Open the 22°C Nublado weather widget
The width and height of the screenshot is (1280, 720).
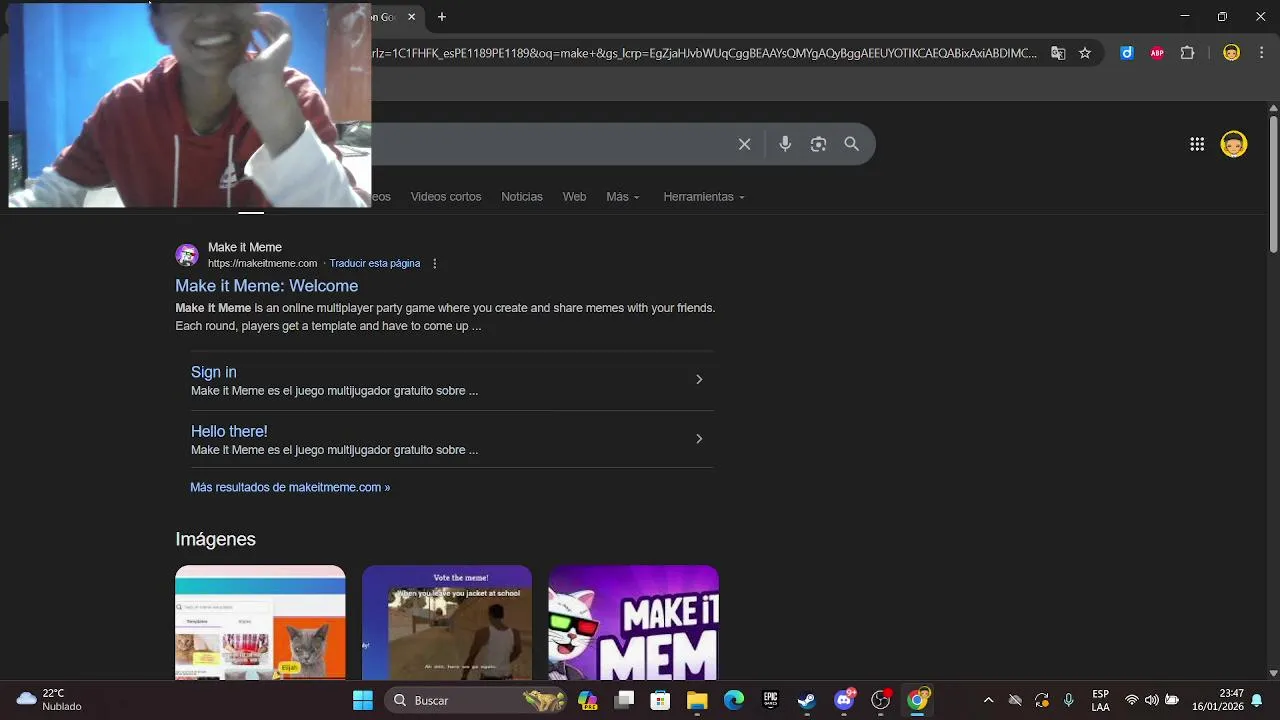50,700
